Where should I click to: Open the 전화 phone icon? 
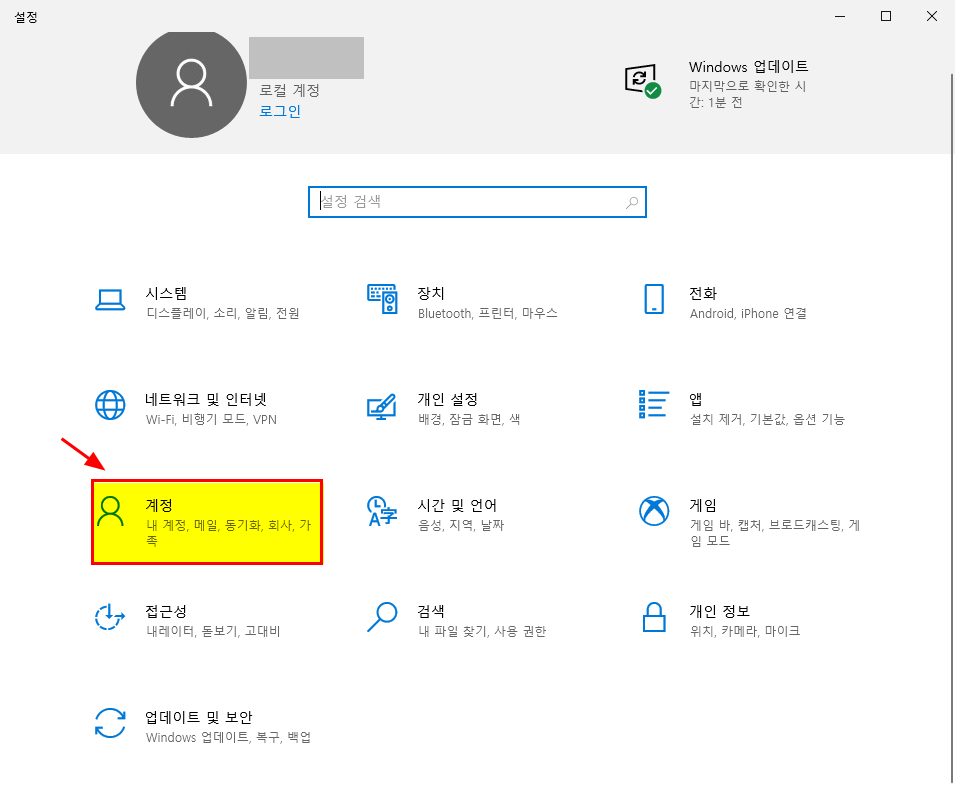point(654,299)
